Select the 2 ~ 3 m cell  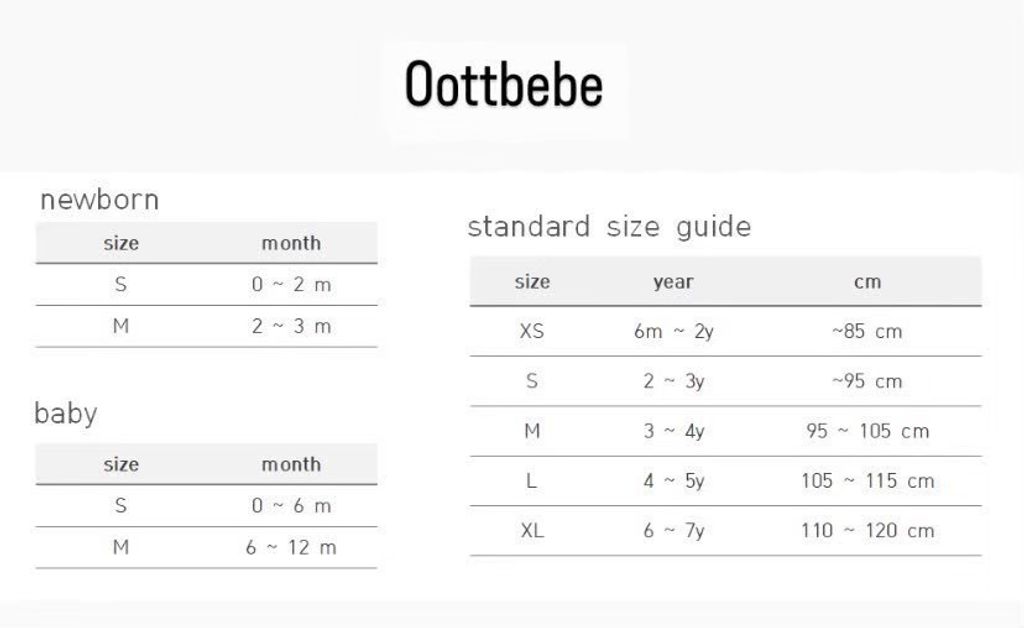(291, 327)
